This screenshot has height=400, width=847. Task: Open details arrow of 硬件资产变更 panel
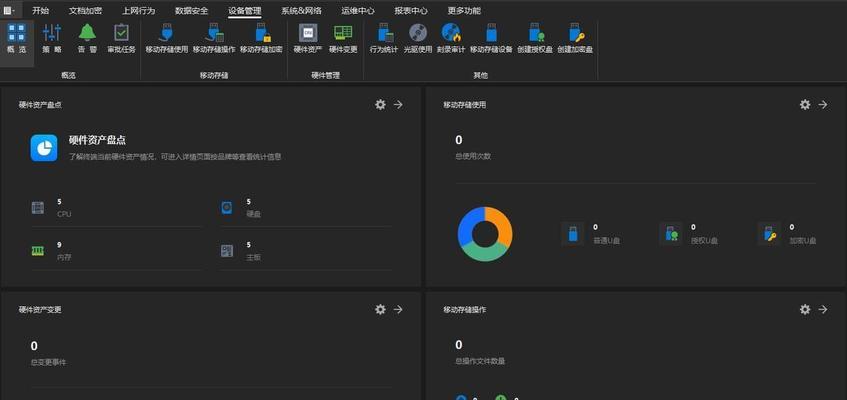(x=398, y=309)
